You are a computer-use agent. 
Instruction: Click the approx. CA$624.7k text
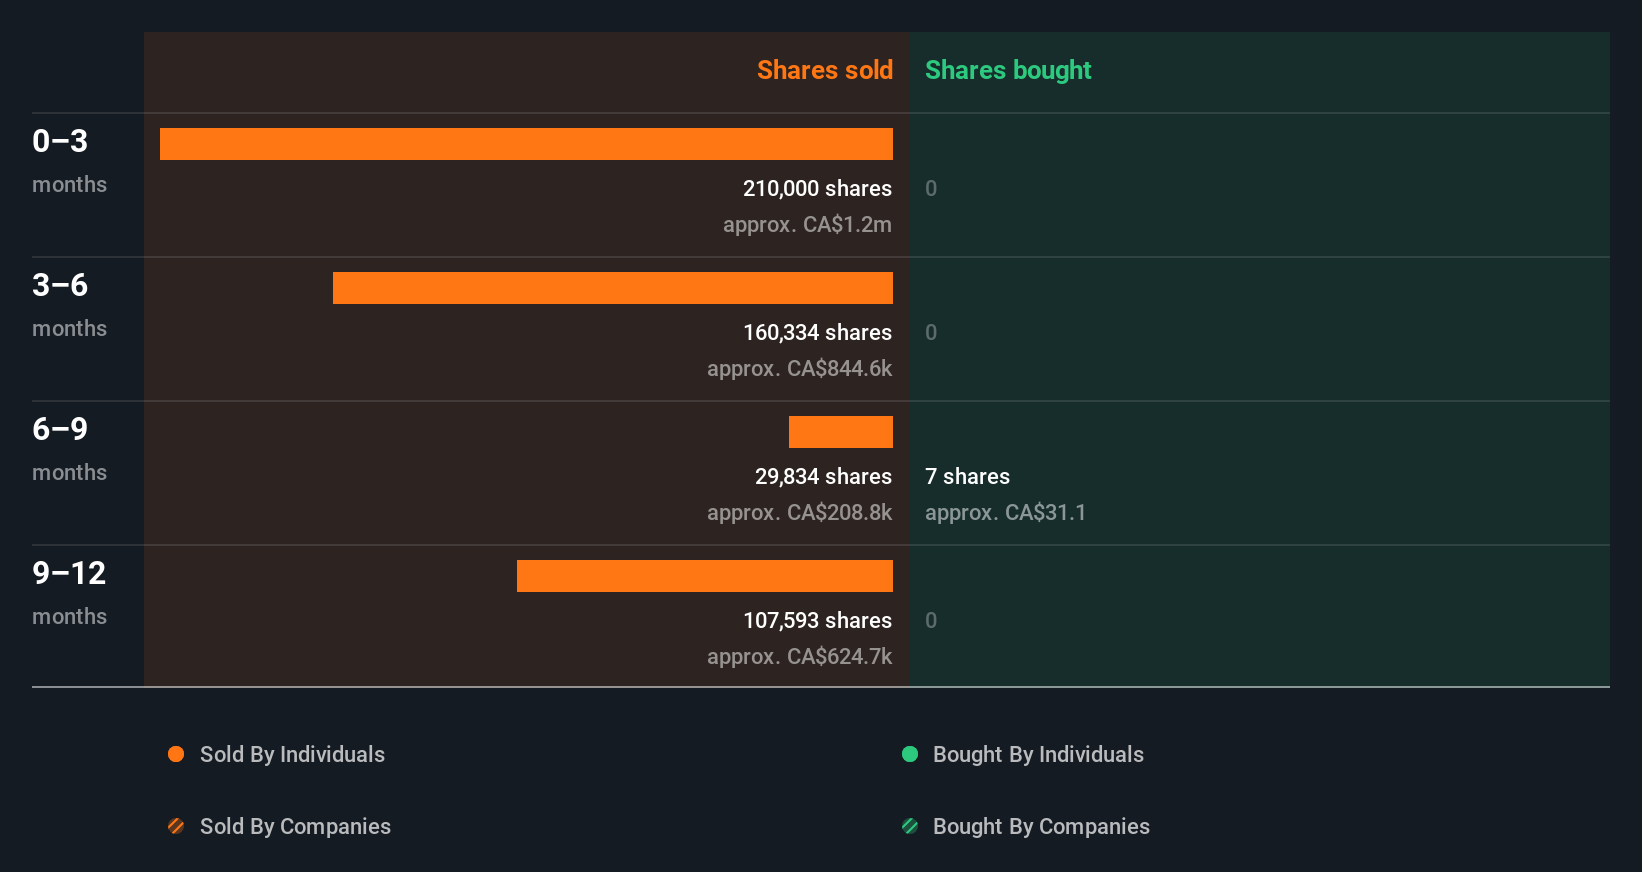799,657
